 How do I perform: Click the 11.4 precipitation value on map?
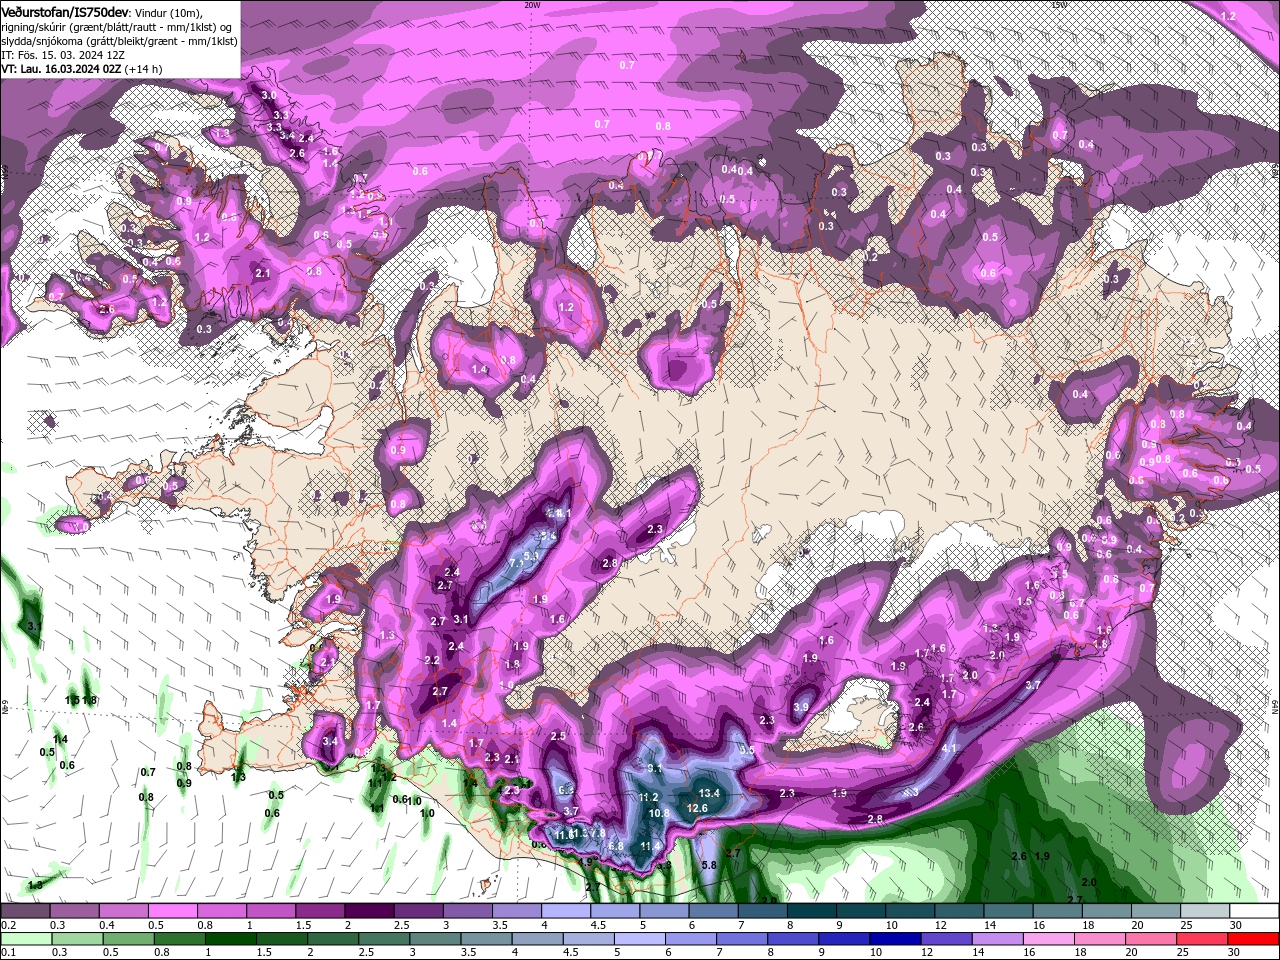pyautogui.click(x=650, y=847)
